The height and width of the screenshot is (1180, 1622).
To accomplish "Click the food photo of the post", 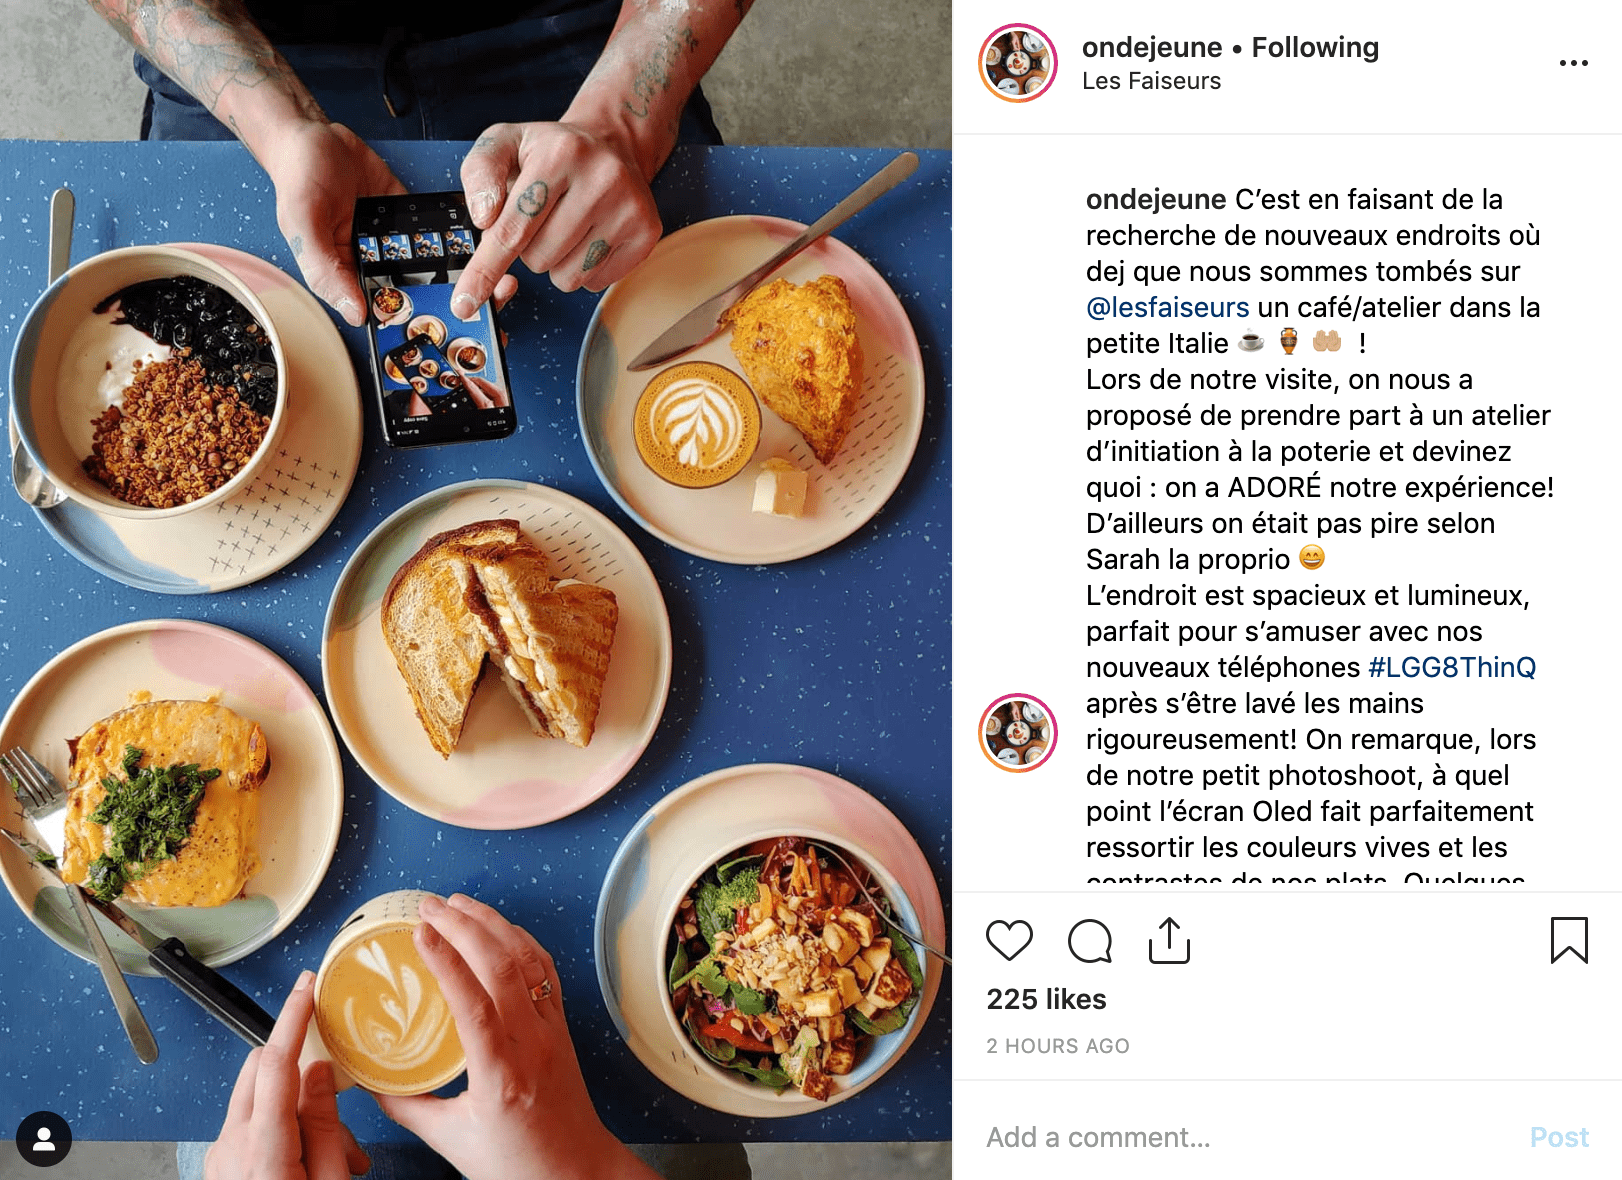I will pyautogui.click(x=476, y=590).
